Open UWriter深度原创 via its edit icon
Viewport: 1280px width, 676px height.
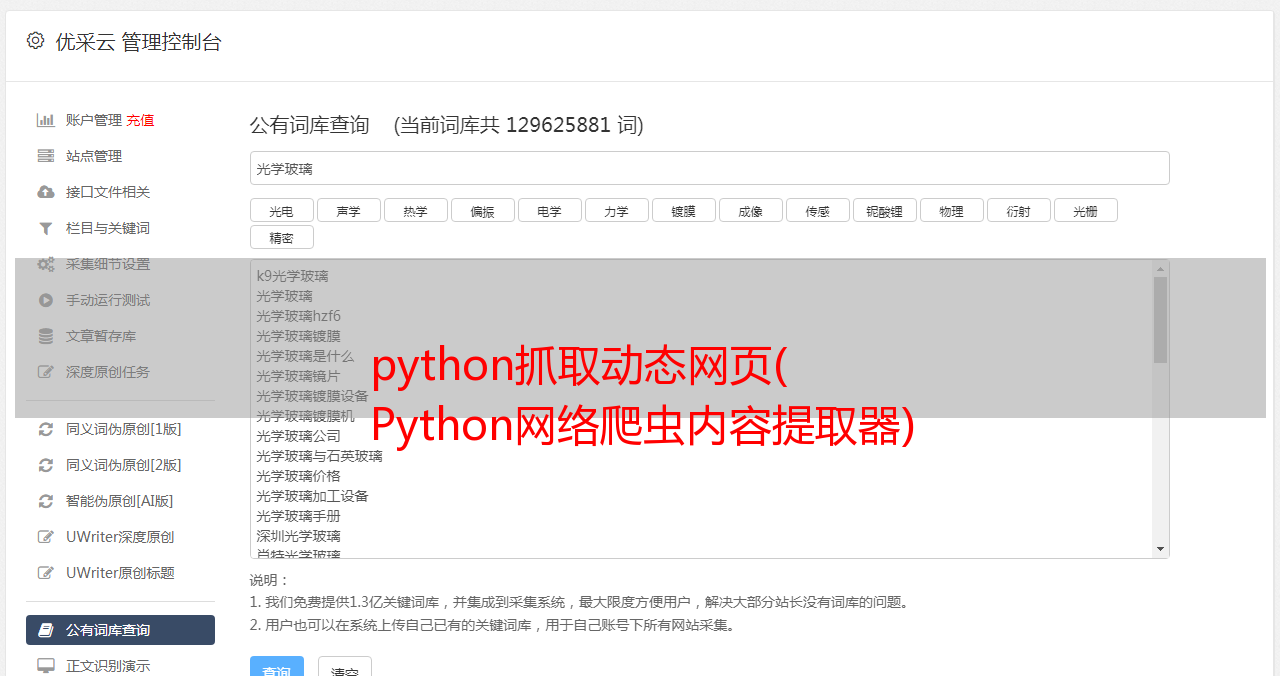click(x=45, y=537)
